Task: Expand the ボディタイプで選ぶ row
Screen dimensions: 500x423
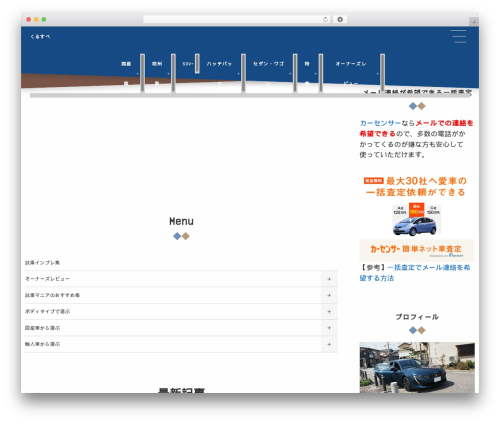Action: coord(329,312)
